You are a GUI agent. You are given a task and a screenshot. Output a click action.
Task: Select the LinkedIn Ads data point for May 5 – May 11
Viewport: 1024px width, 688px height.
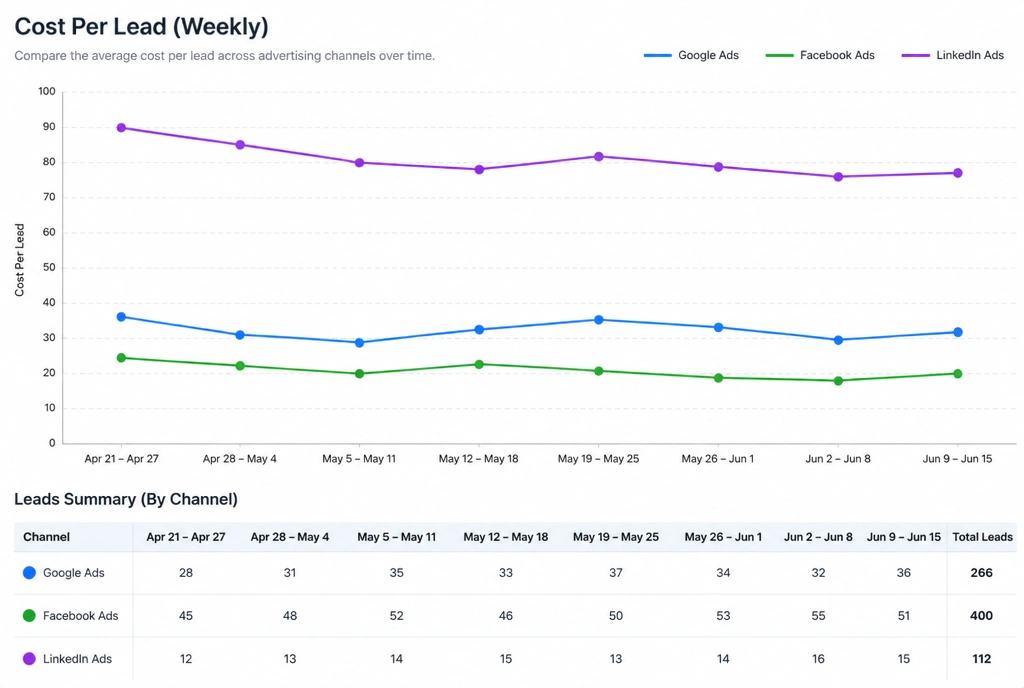359,163
